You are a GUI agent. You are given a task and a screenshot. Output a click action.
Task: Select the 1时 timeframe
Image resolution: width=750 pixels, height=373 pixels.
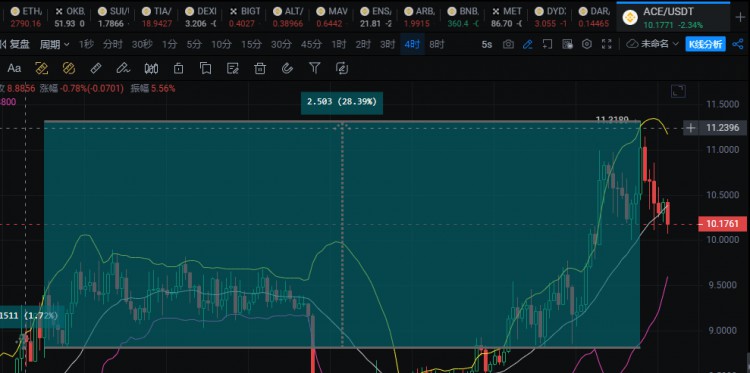coord(339,44)
